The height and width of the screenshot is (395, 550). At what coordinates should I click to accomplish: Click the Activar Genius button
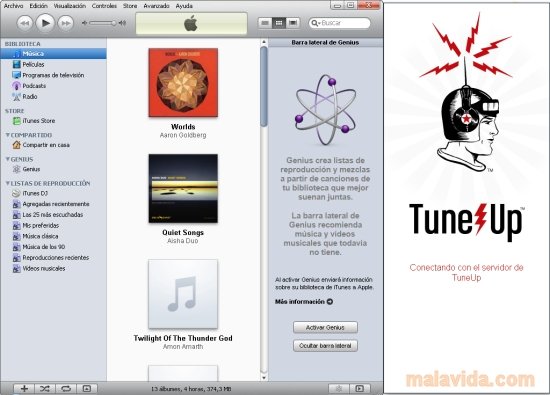325,327
